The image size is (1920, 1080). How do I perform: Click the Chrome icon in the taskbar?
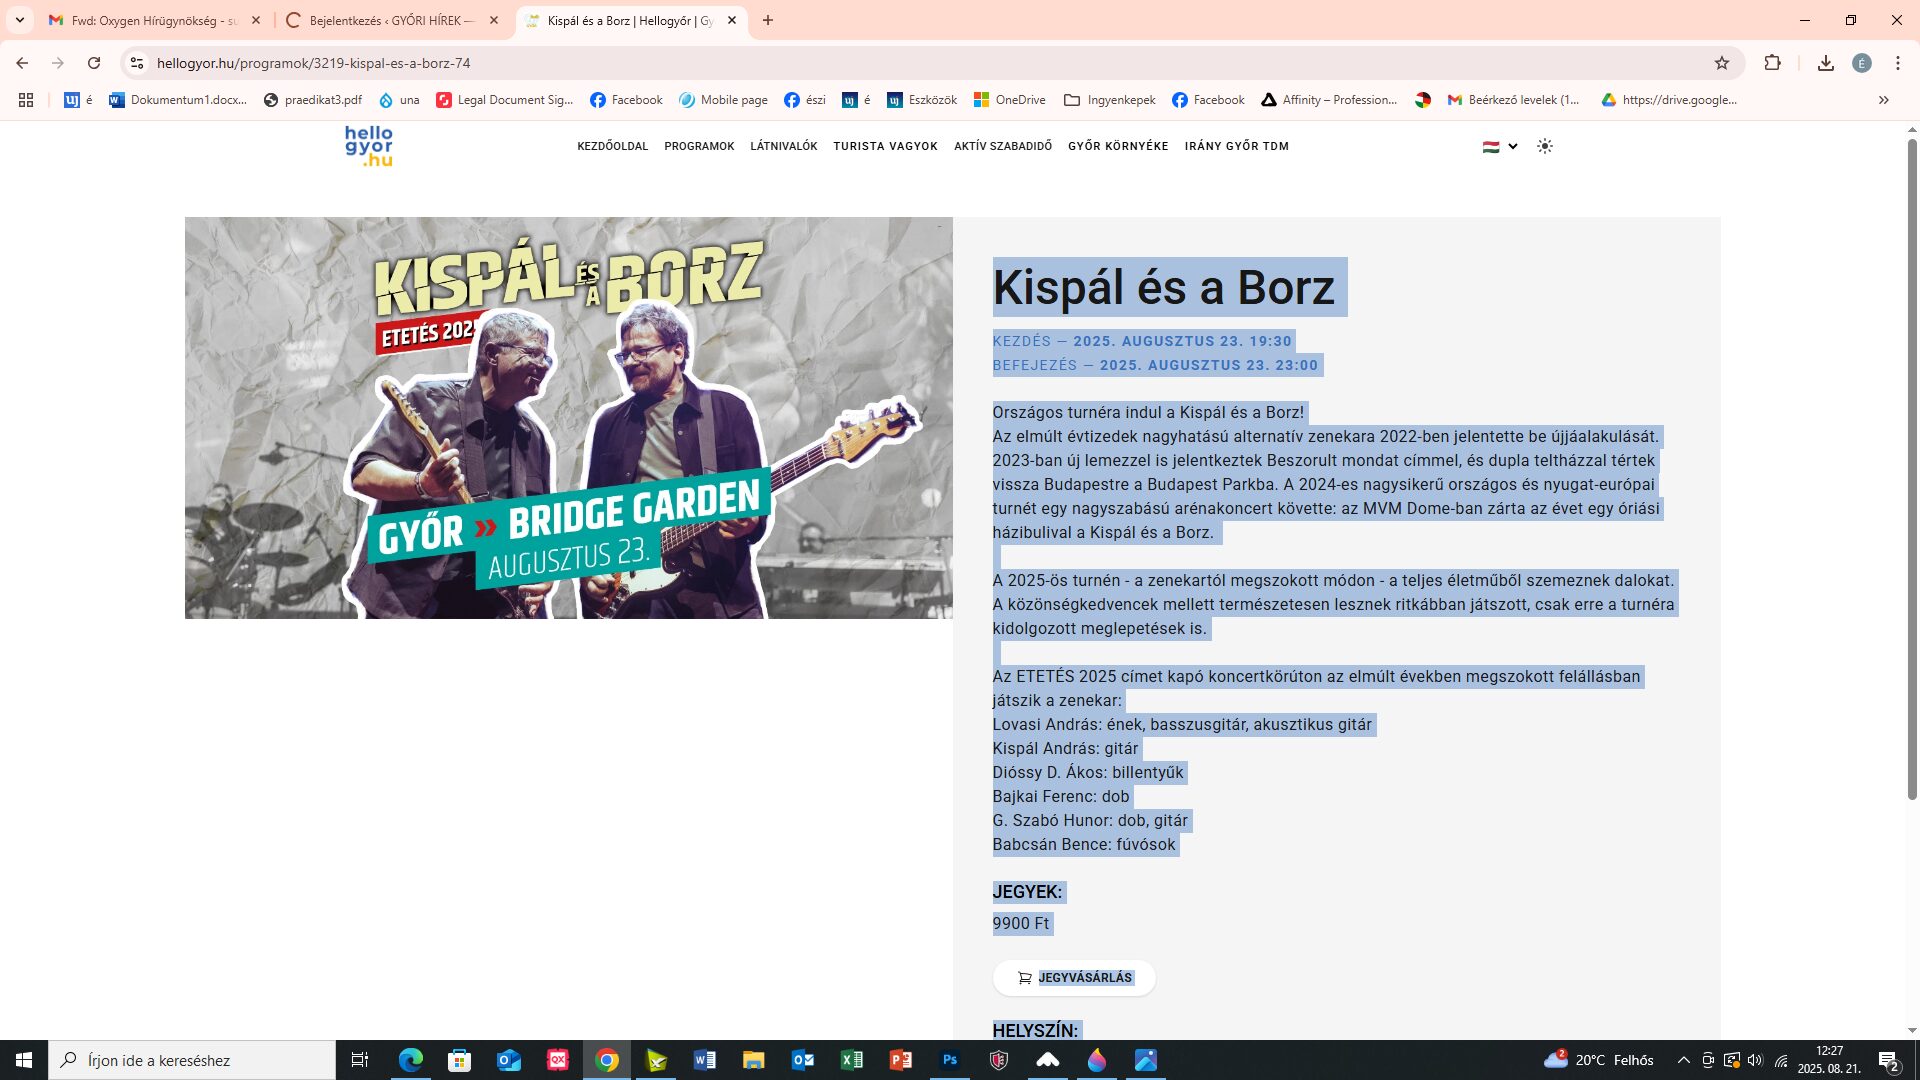click(607, 1060)
